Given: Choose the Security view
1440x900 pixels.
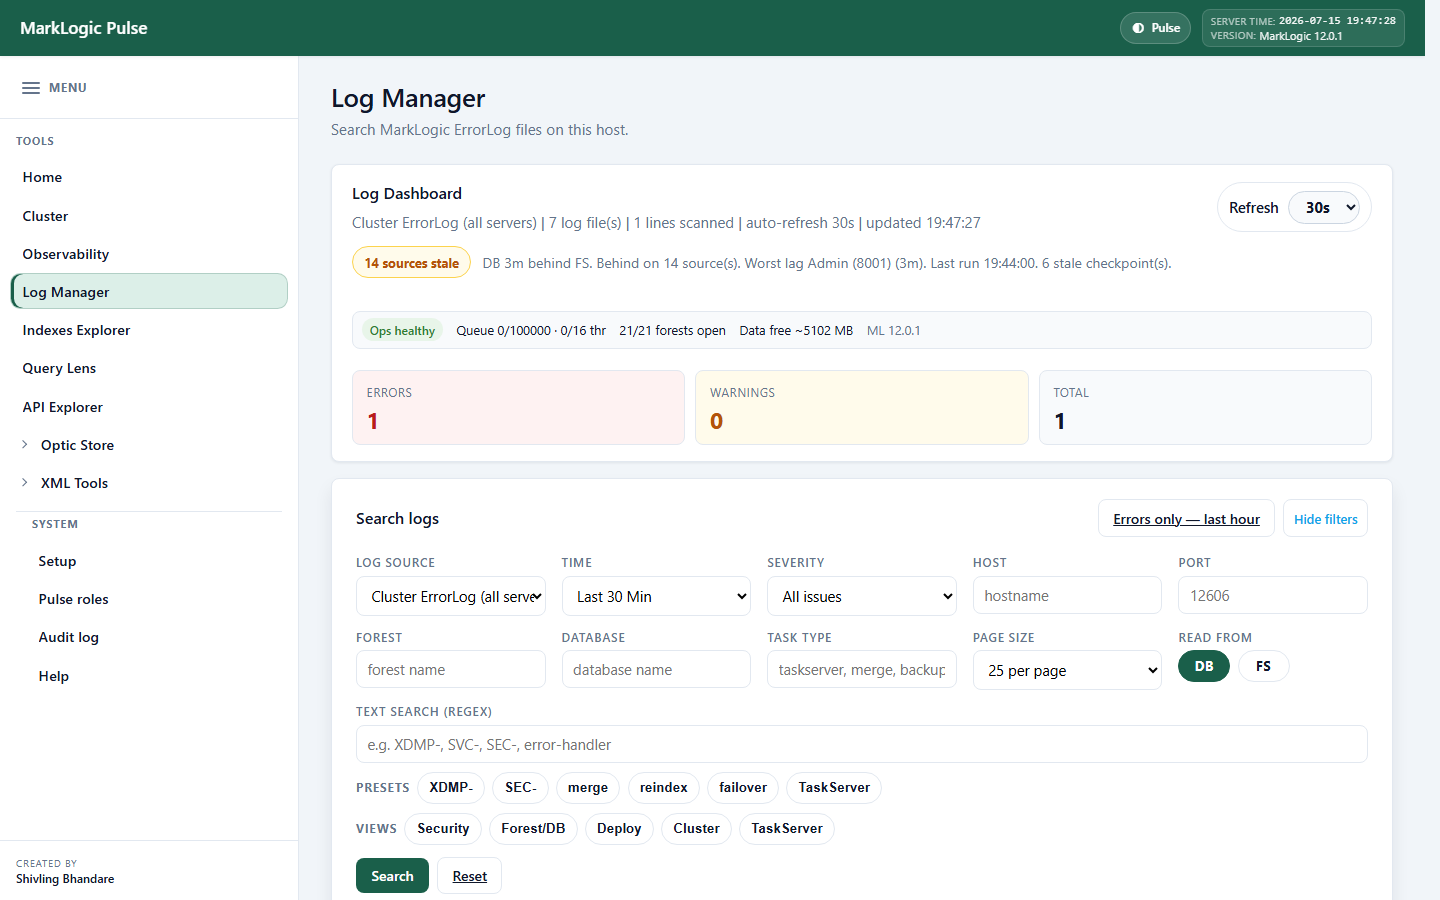Looking at the screenshot, I should (443, 829).
